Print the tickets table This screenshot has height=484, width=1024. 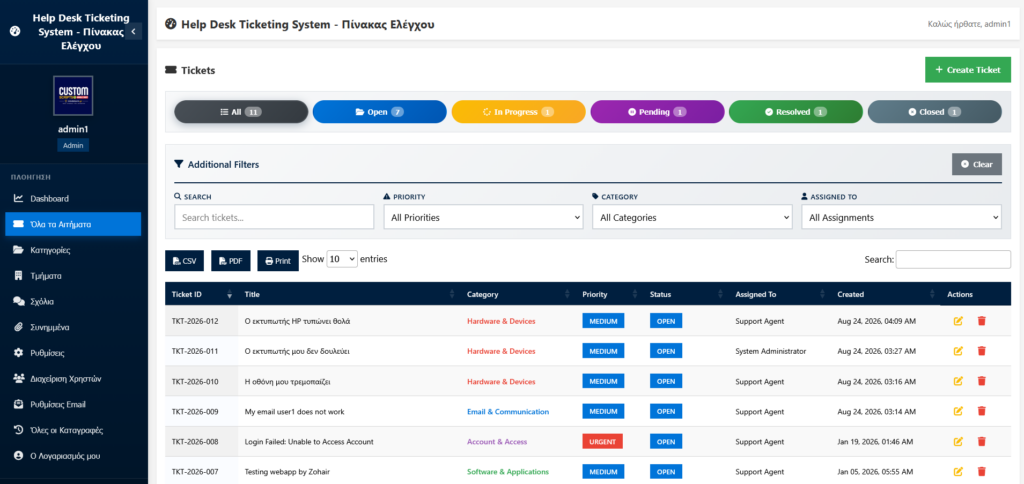coord(278,261)
